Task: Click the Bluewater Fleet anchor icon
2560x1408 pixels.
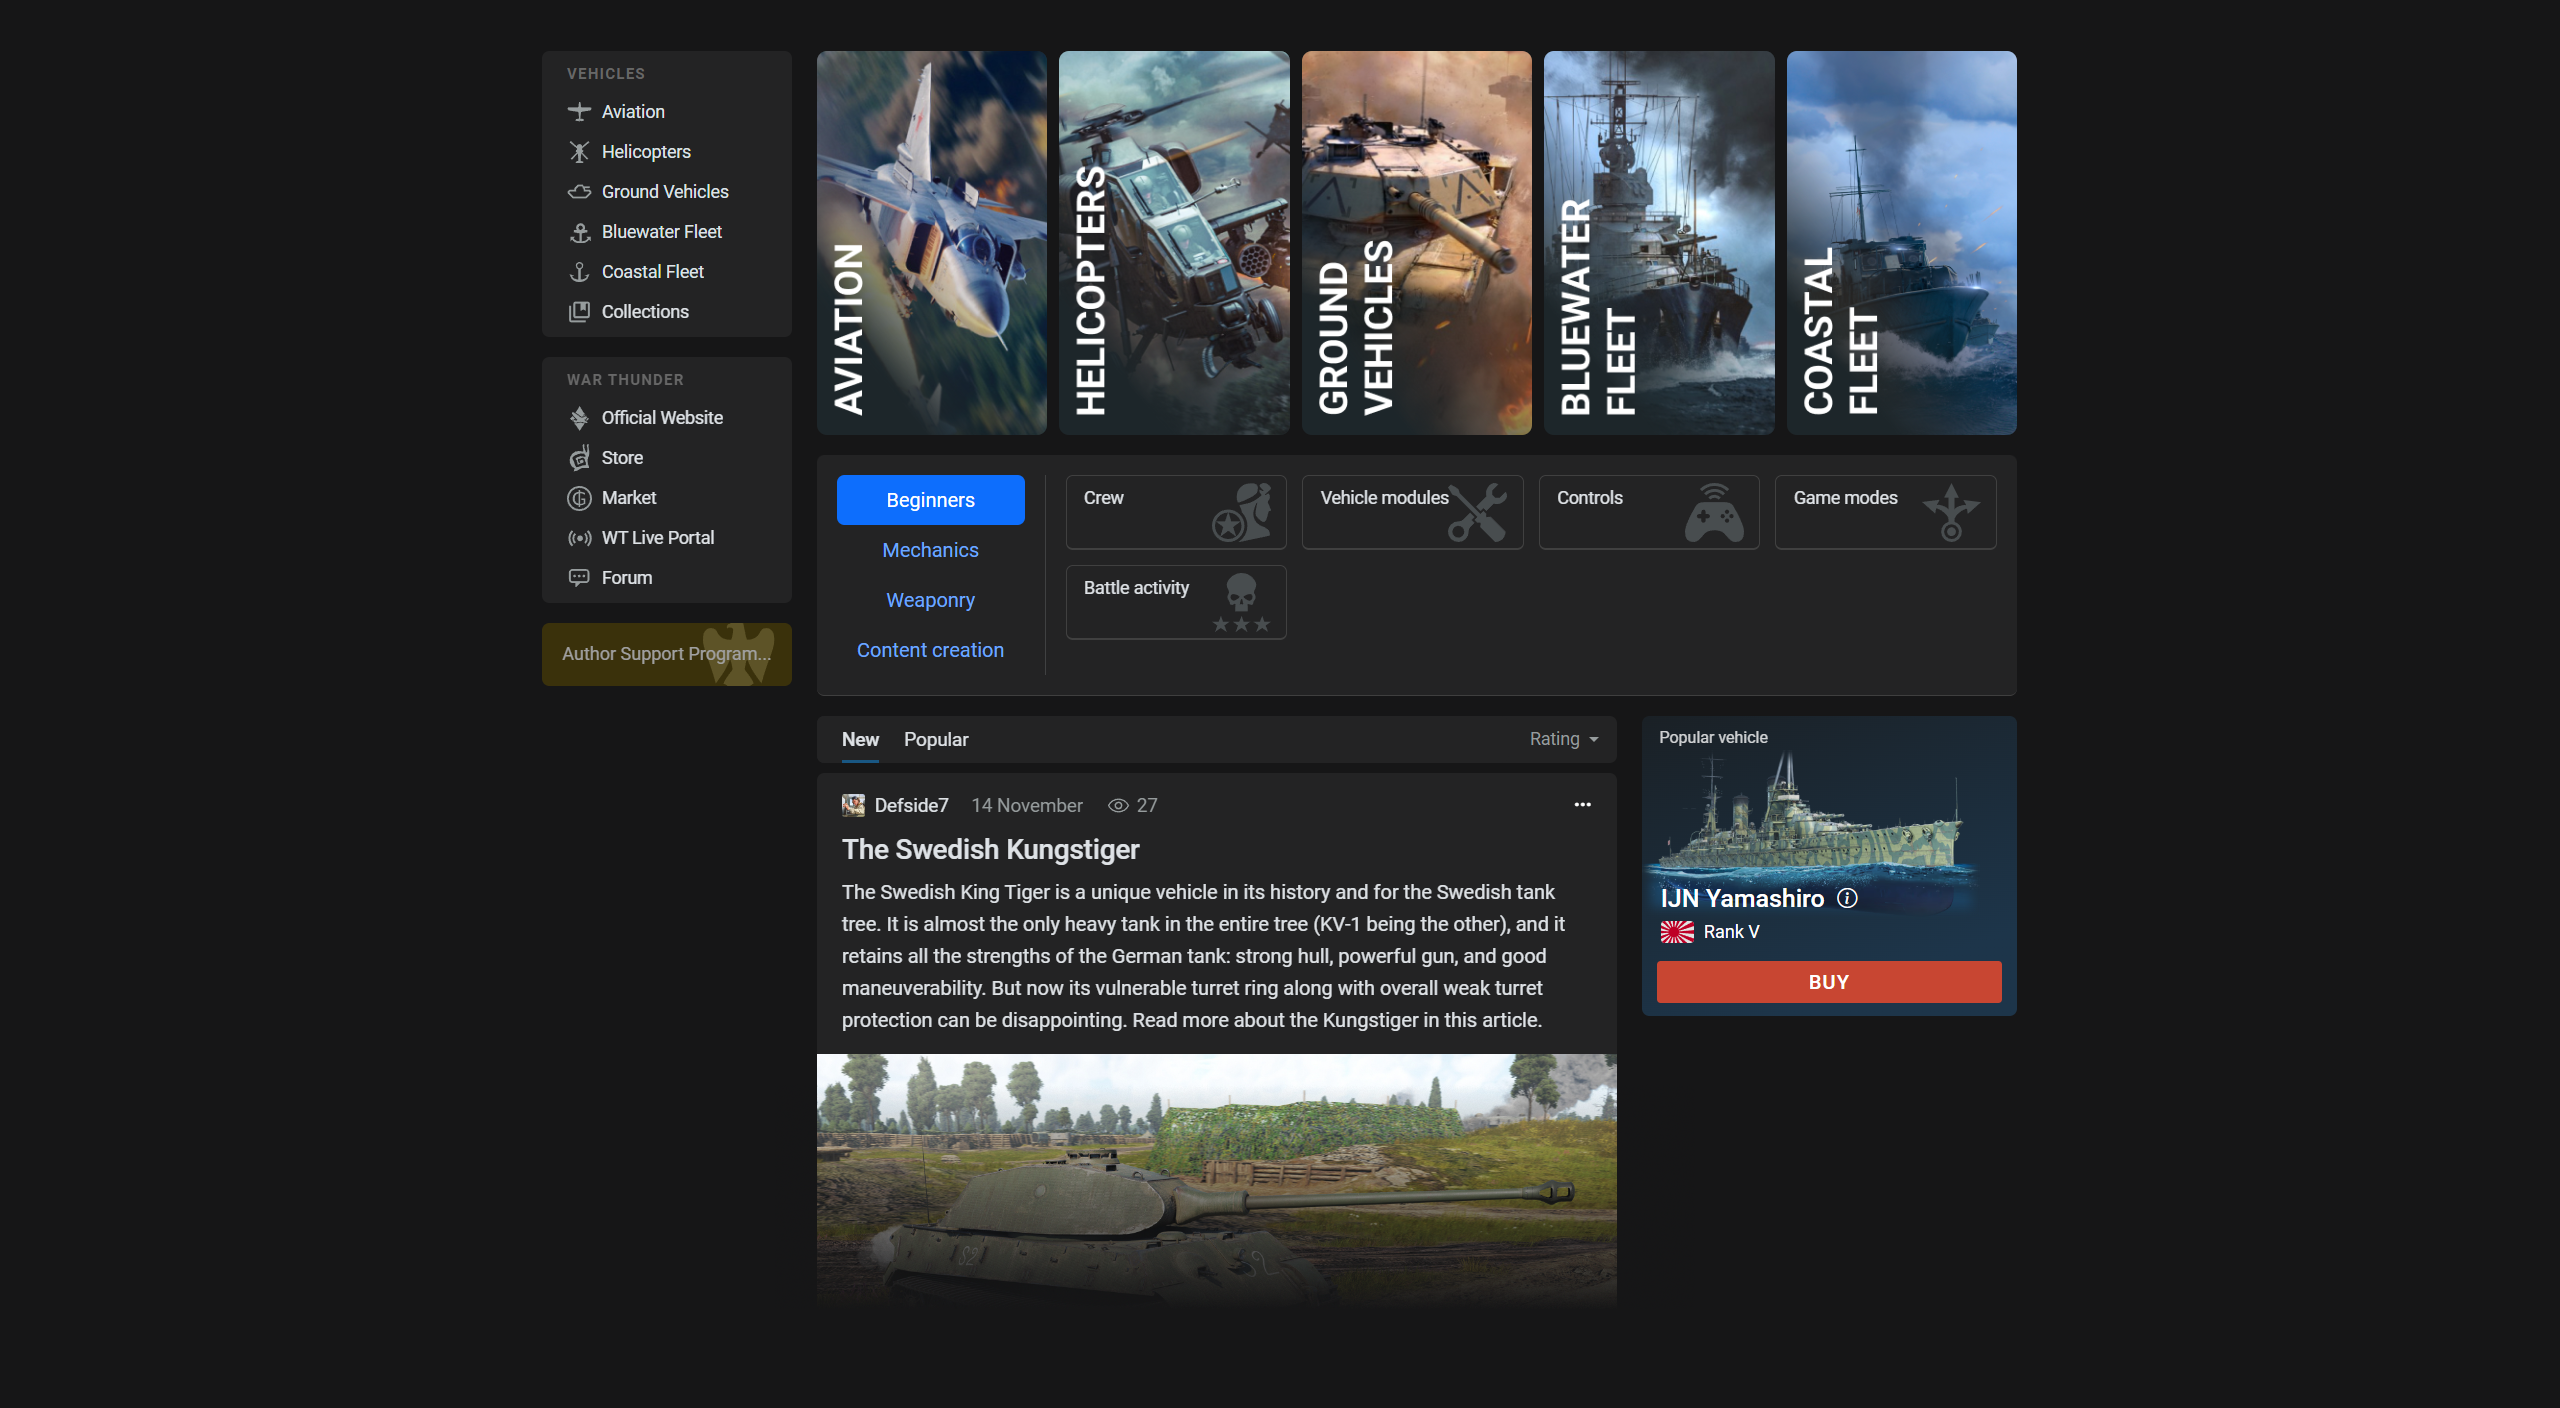Action: coord(579,232)
